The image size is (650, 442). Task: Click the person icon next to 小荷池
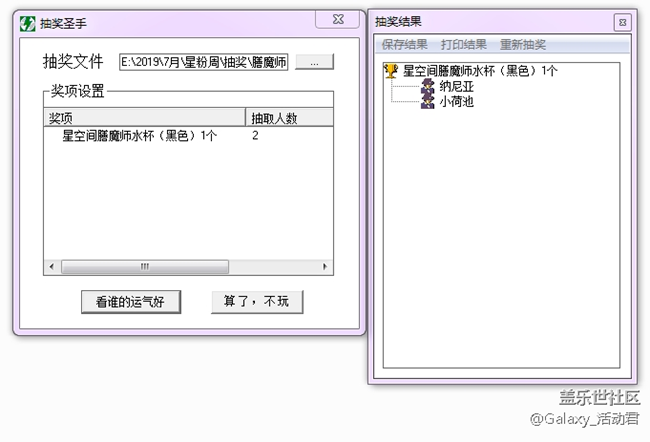click(427, 102)
